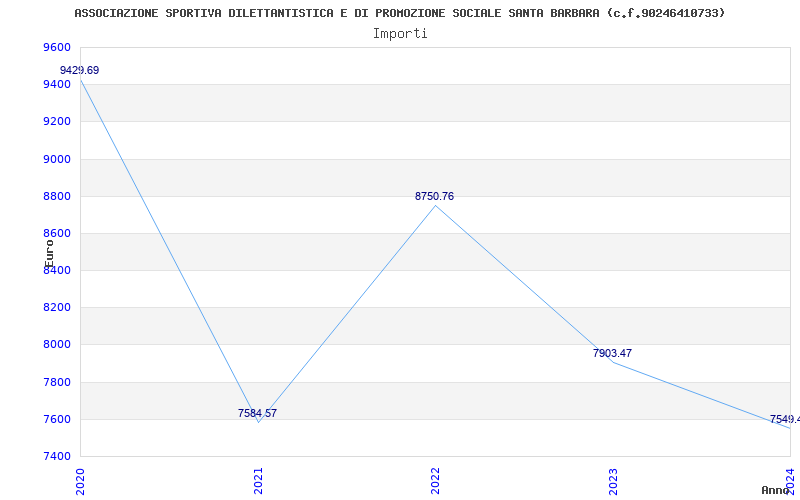800x500 pixels.
Task: Click the 8750.76 peak value label
Action: [x=434, y=196]
